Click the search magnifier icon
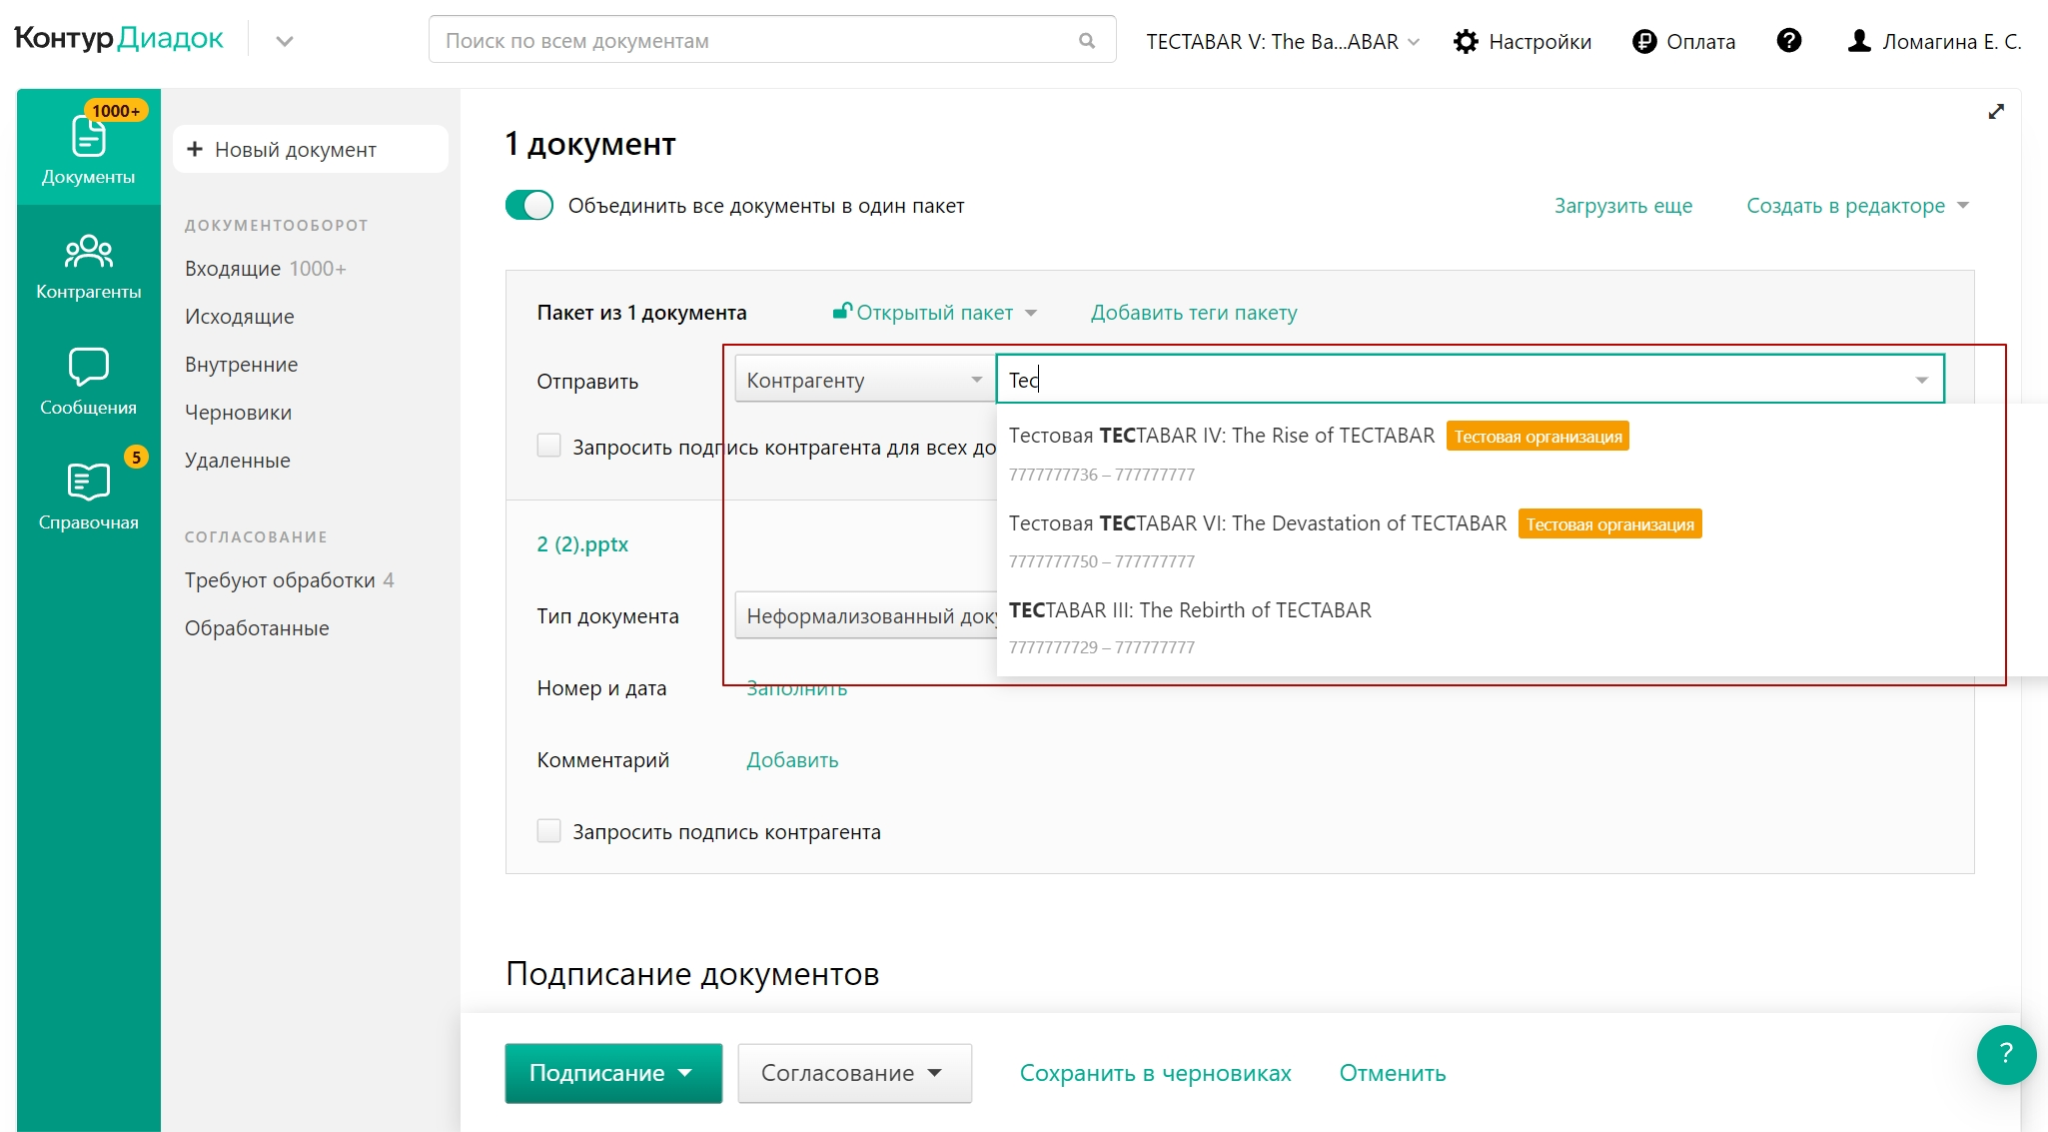2048x1132 pixels. tap(1087, 41)
